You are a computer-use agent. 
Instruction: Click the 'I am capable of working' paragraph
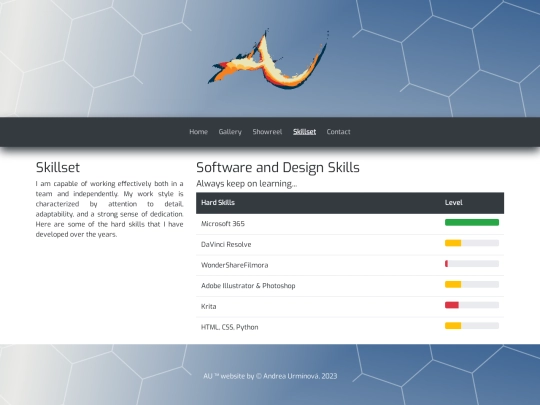pyautogui.click(x=110, y=209)
